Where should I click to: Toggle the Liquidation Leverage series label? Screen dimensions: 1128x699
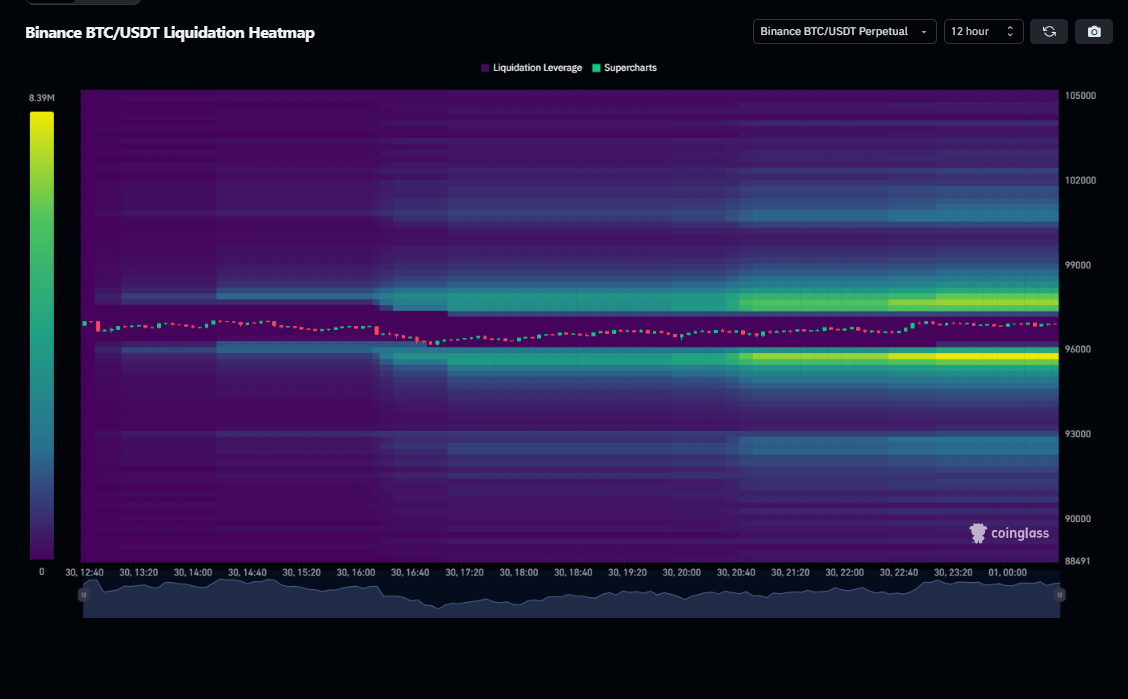(537, 68)
